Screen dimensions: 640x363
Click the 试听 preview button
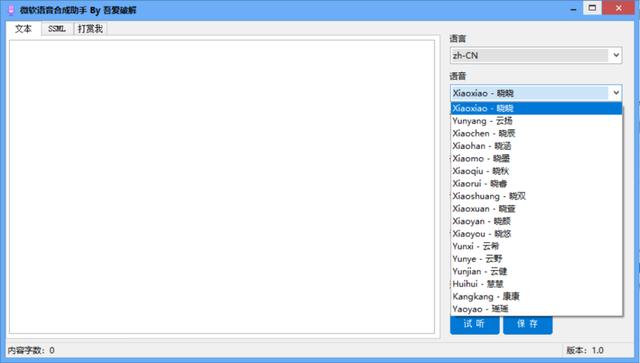(474, 324)
